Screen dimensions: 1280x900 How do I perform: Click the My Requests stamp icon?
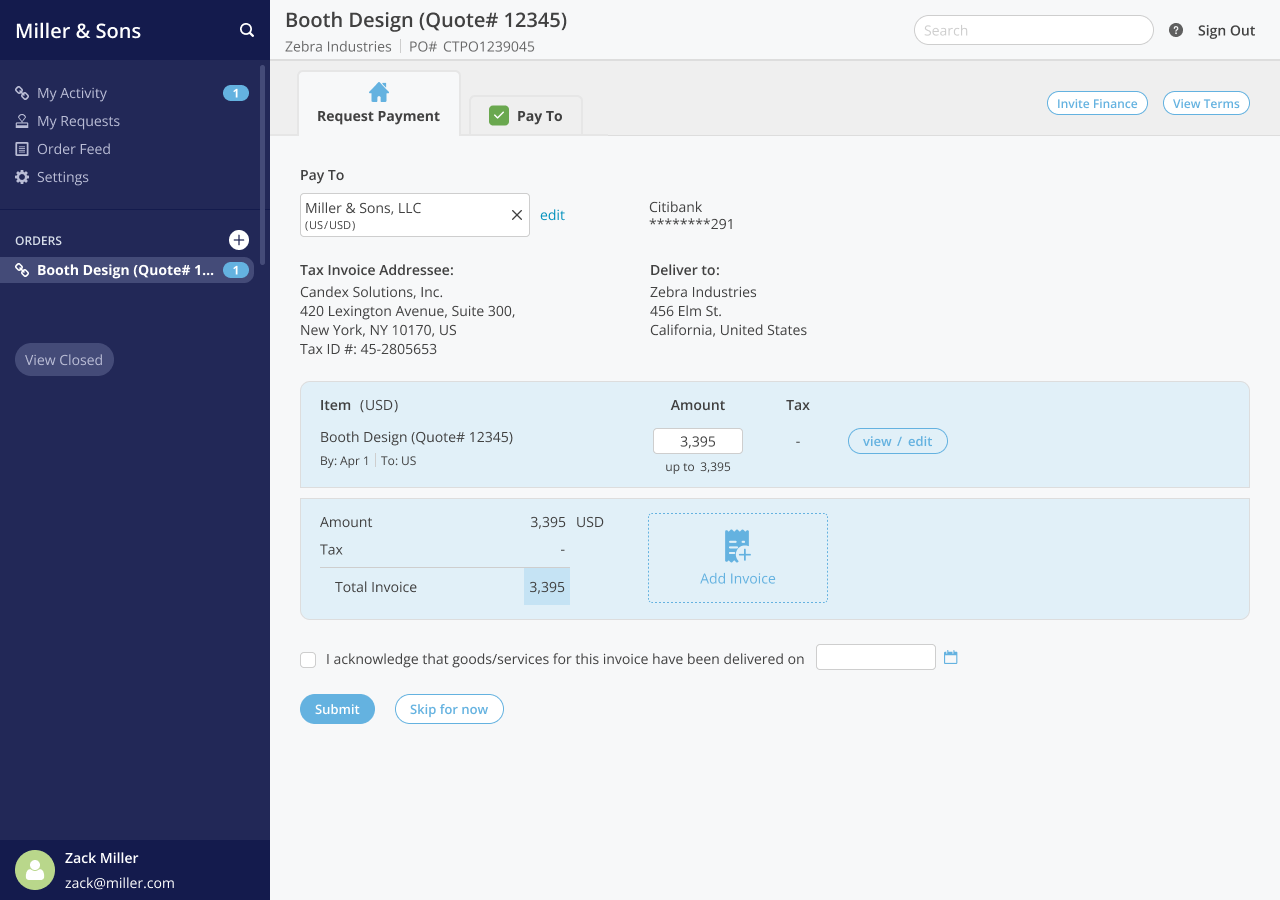coord(22,121)
